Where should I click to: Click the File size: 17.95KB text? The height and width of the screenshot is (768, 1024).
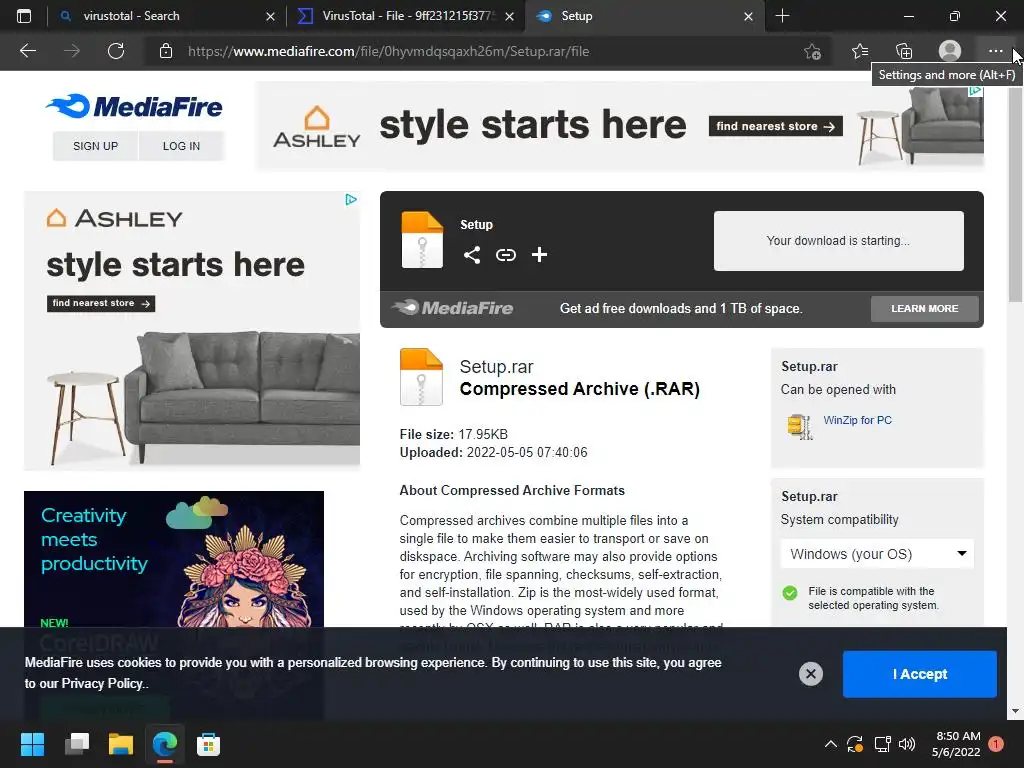coord(454,434)
